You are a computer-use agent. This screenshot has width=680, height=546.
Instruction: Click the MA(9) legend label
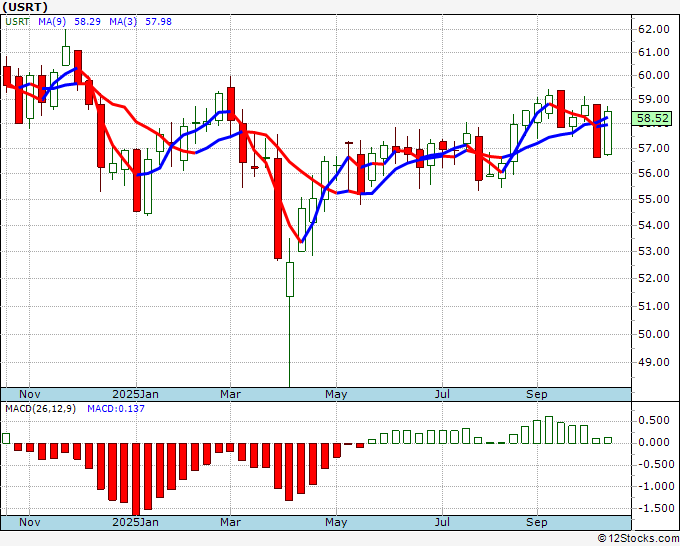point(52,21)
